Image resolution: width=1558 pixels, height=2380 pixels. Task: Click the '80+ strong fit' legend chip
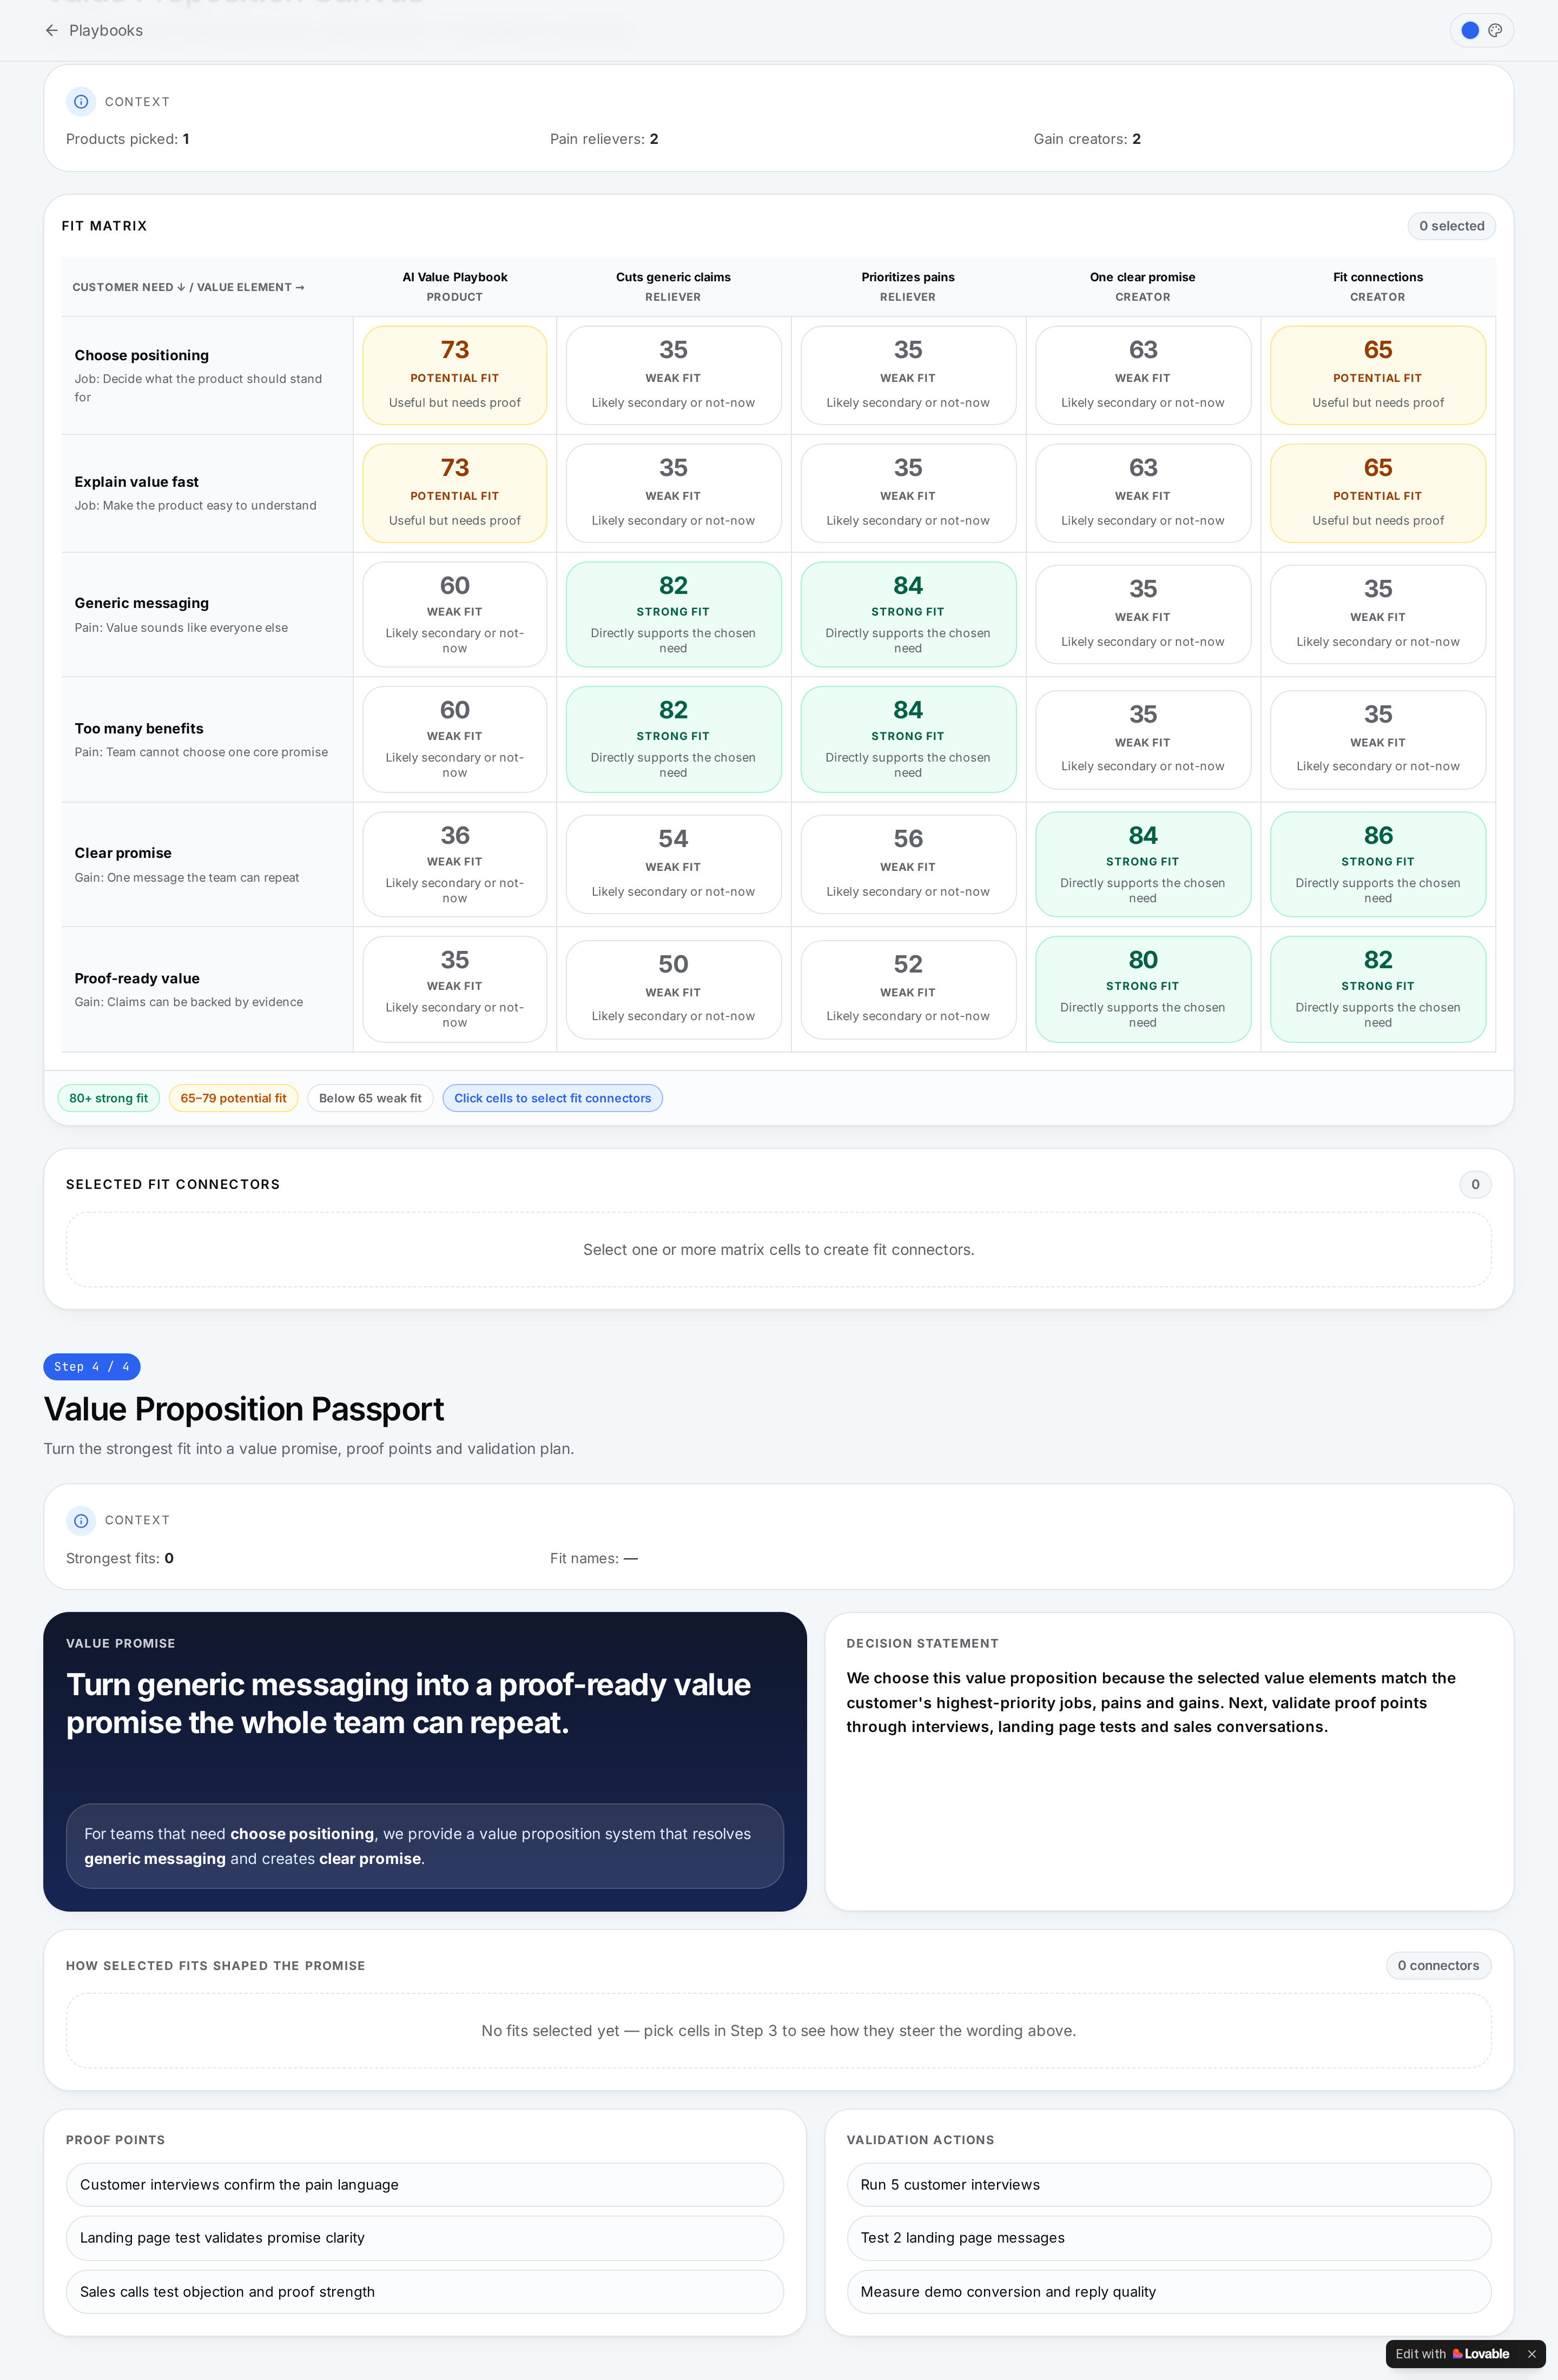point(108,1098)
